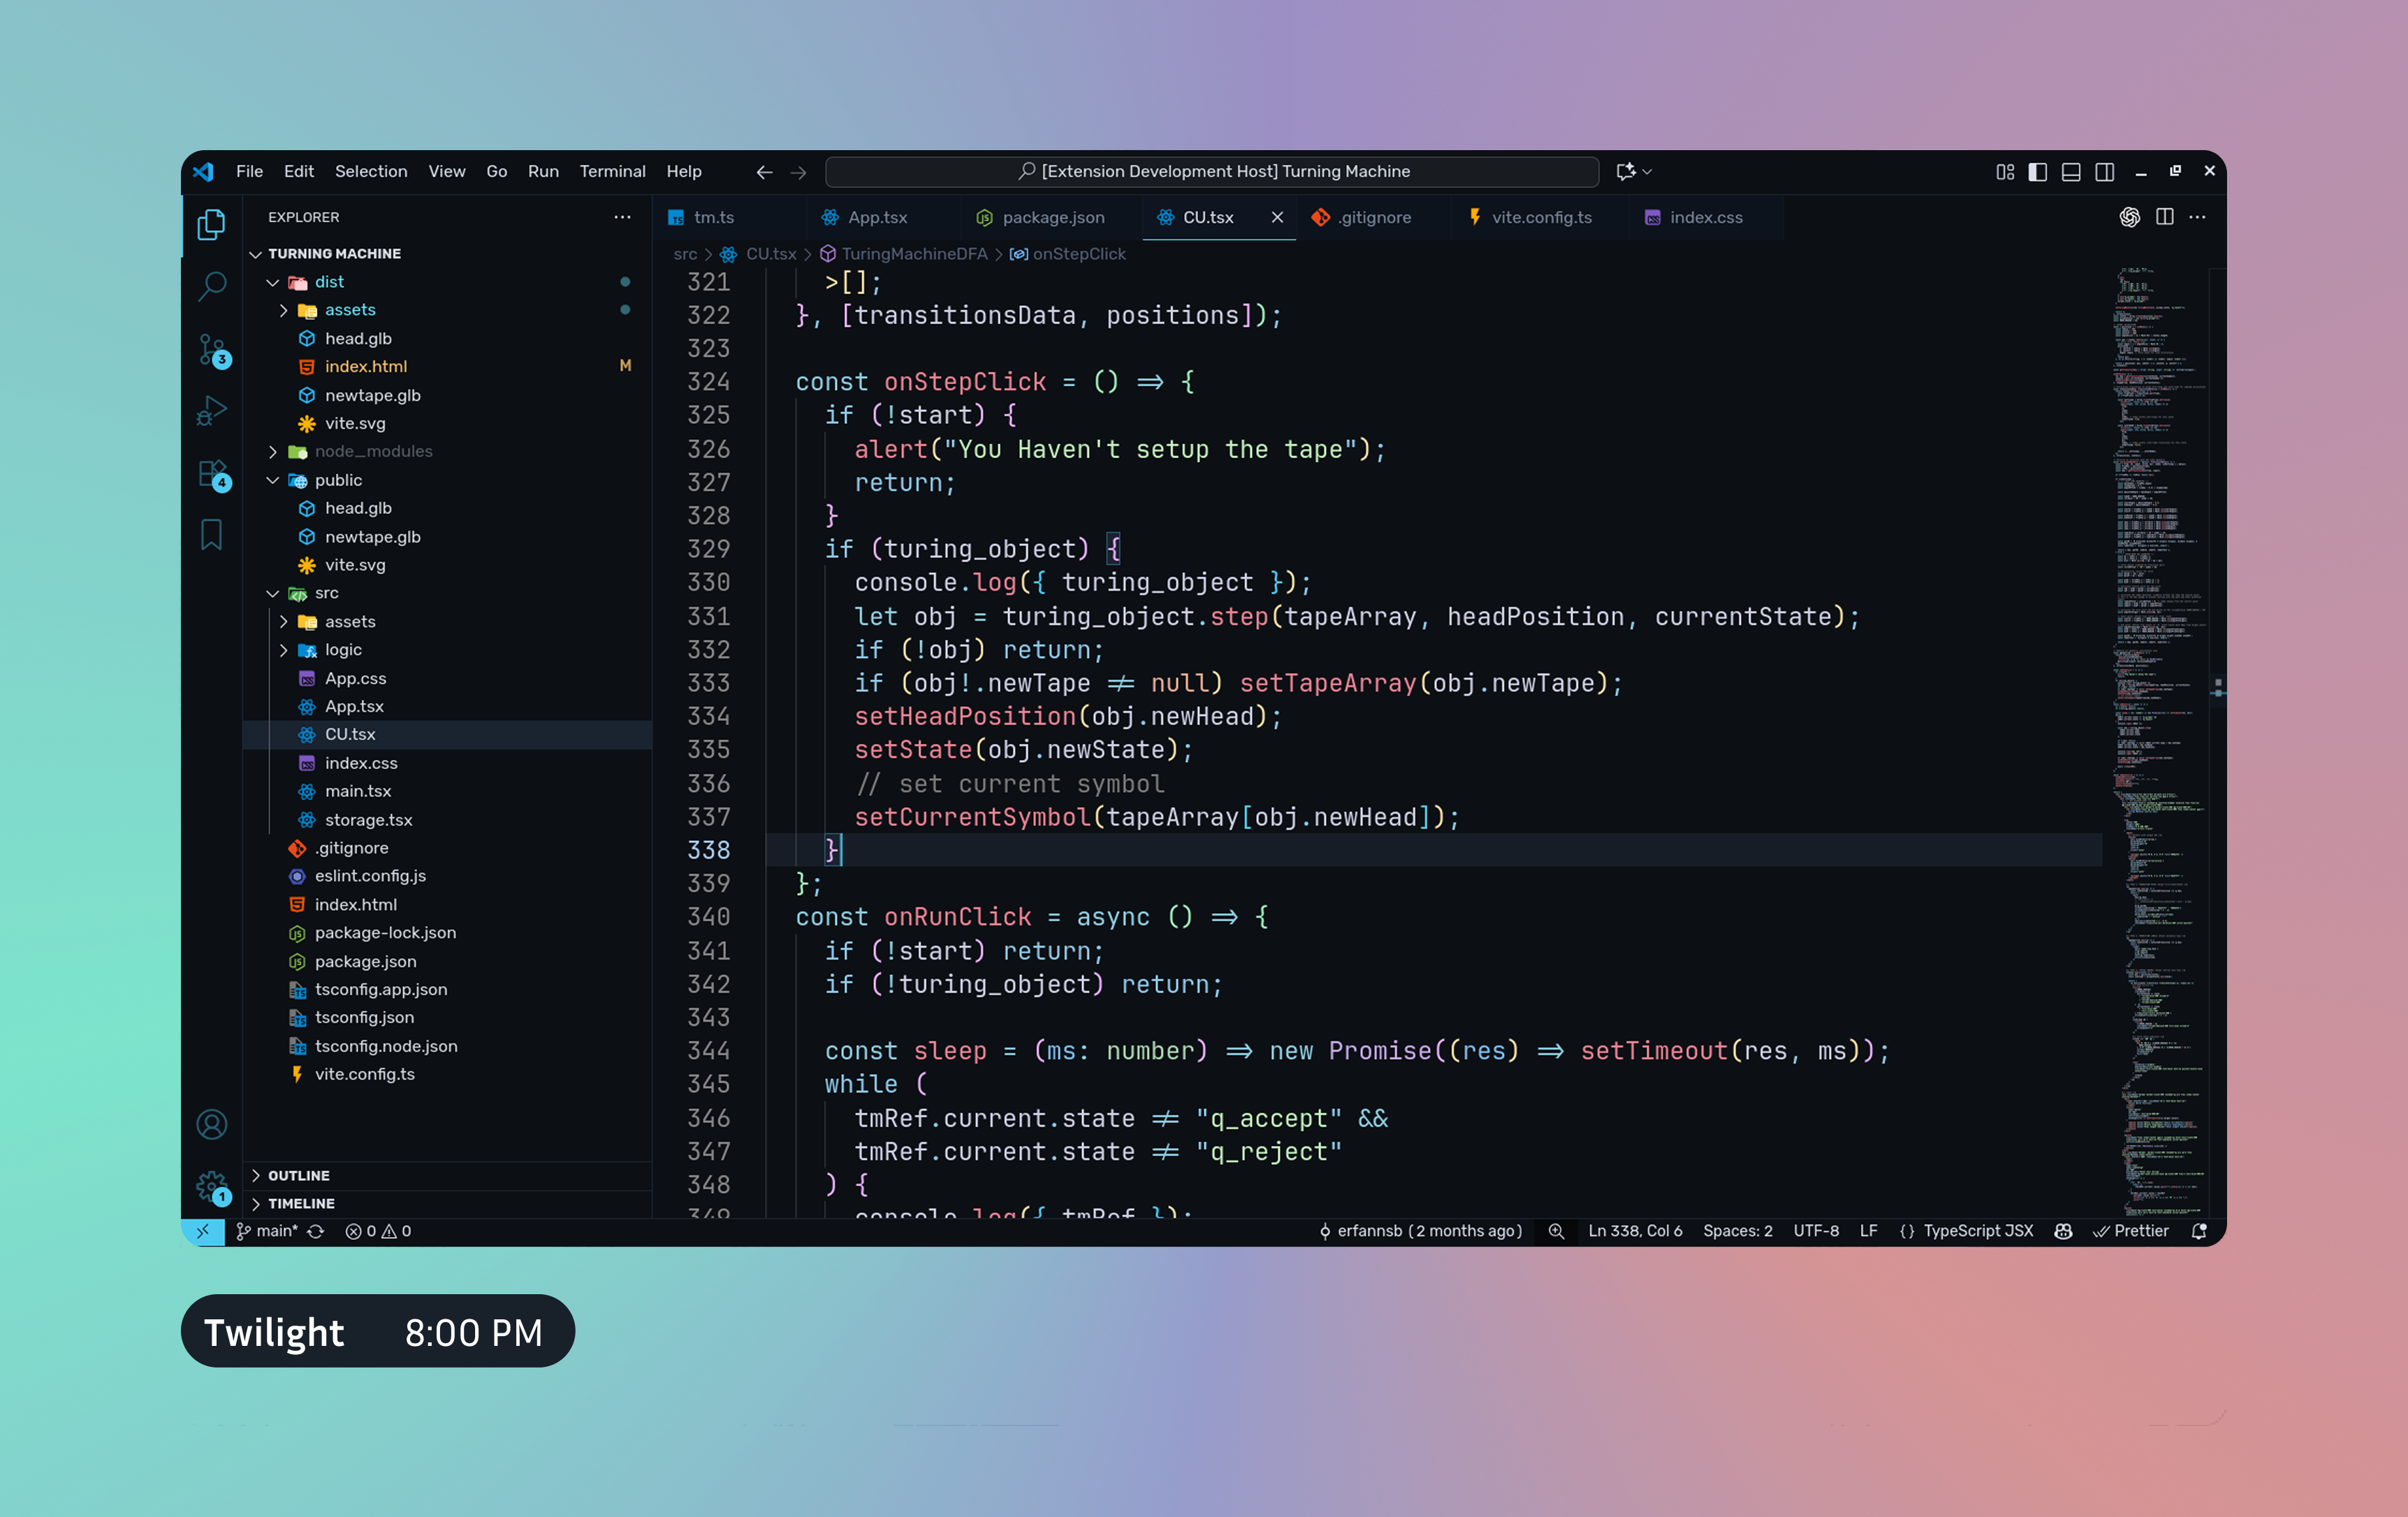This screenshot has width=2408, height=1517.
Task: Switch to the vite.config.ts tab
Action: point(1540,217)
